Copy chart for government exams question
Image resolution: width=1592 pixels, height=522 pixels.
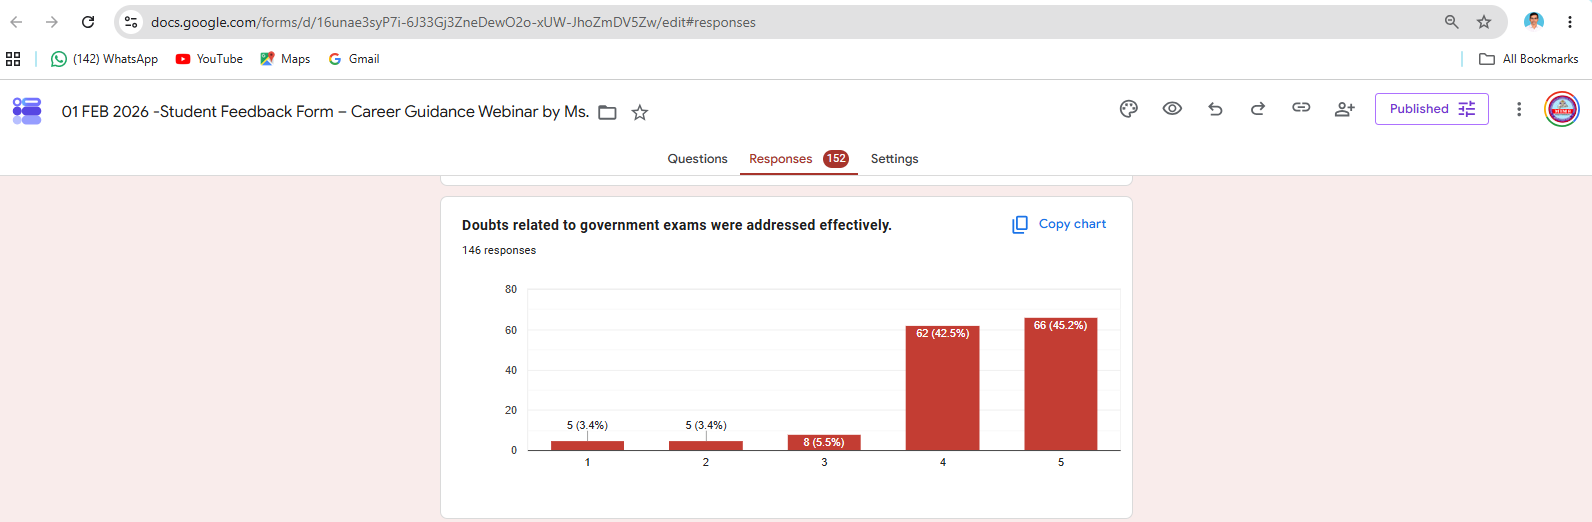coord(1059,224)
